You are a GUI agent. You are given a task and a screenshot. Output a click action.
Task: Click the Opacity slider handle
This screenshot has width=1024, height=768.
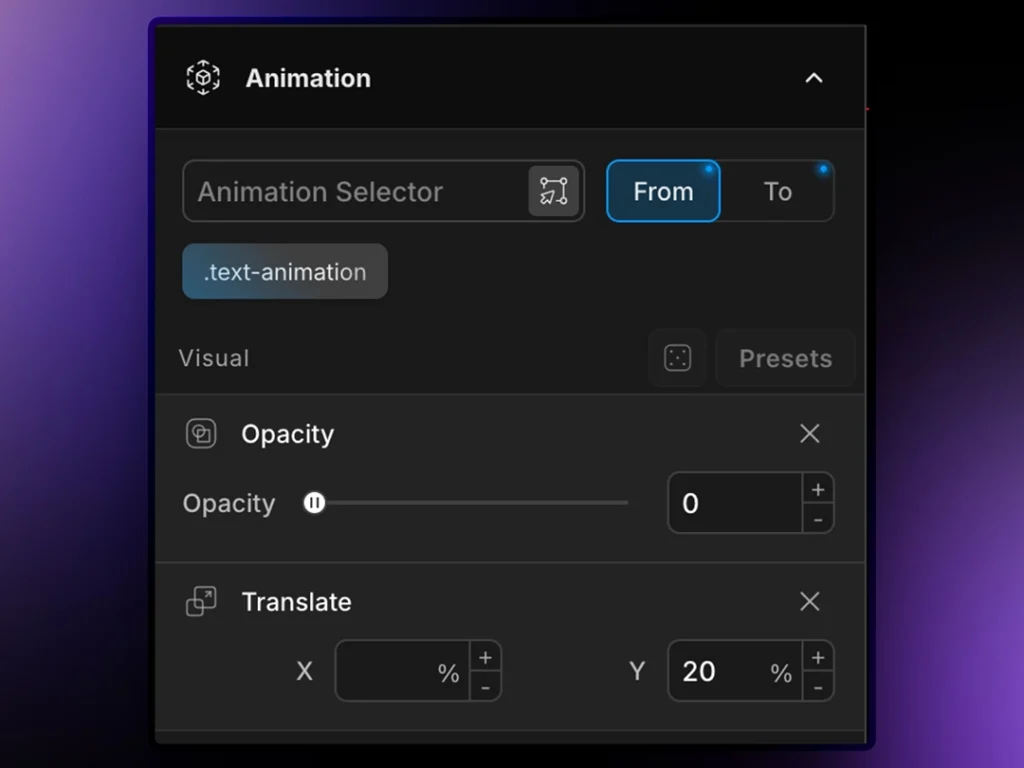point(314,503)
